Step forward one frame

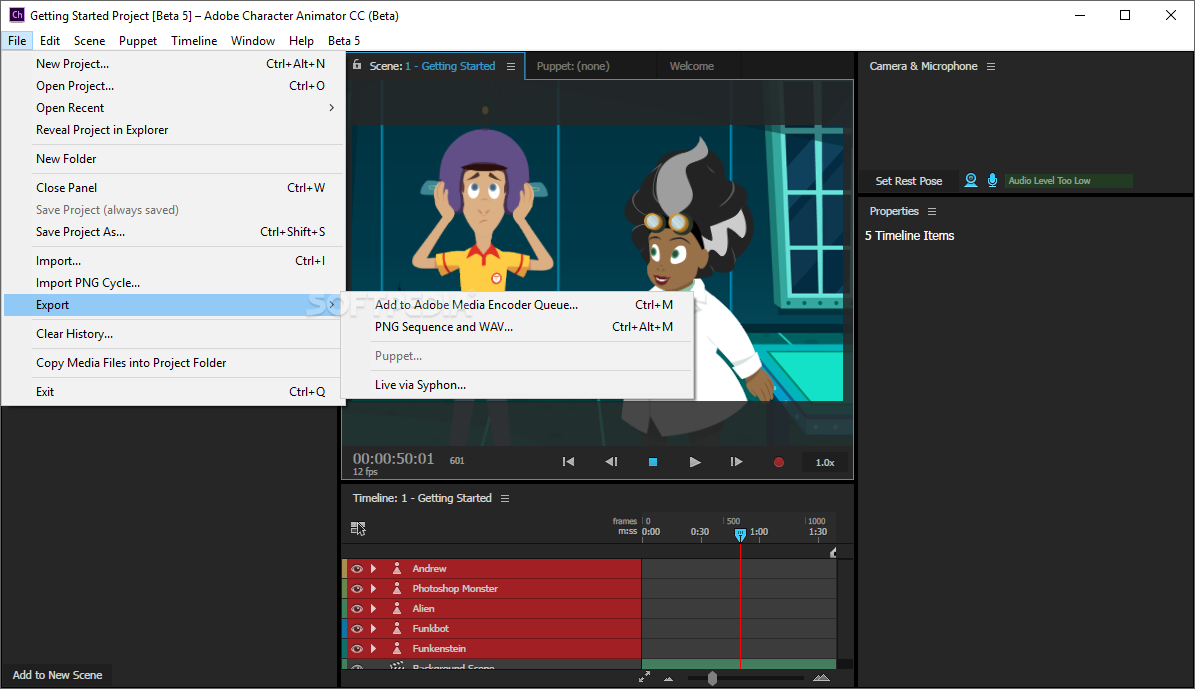point(736,462)
